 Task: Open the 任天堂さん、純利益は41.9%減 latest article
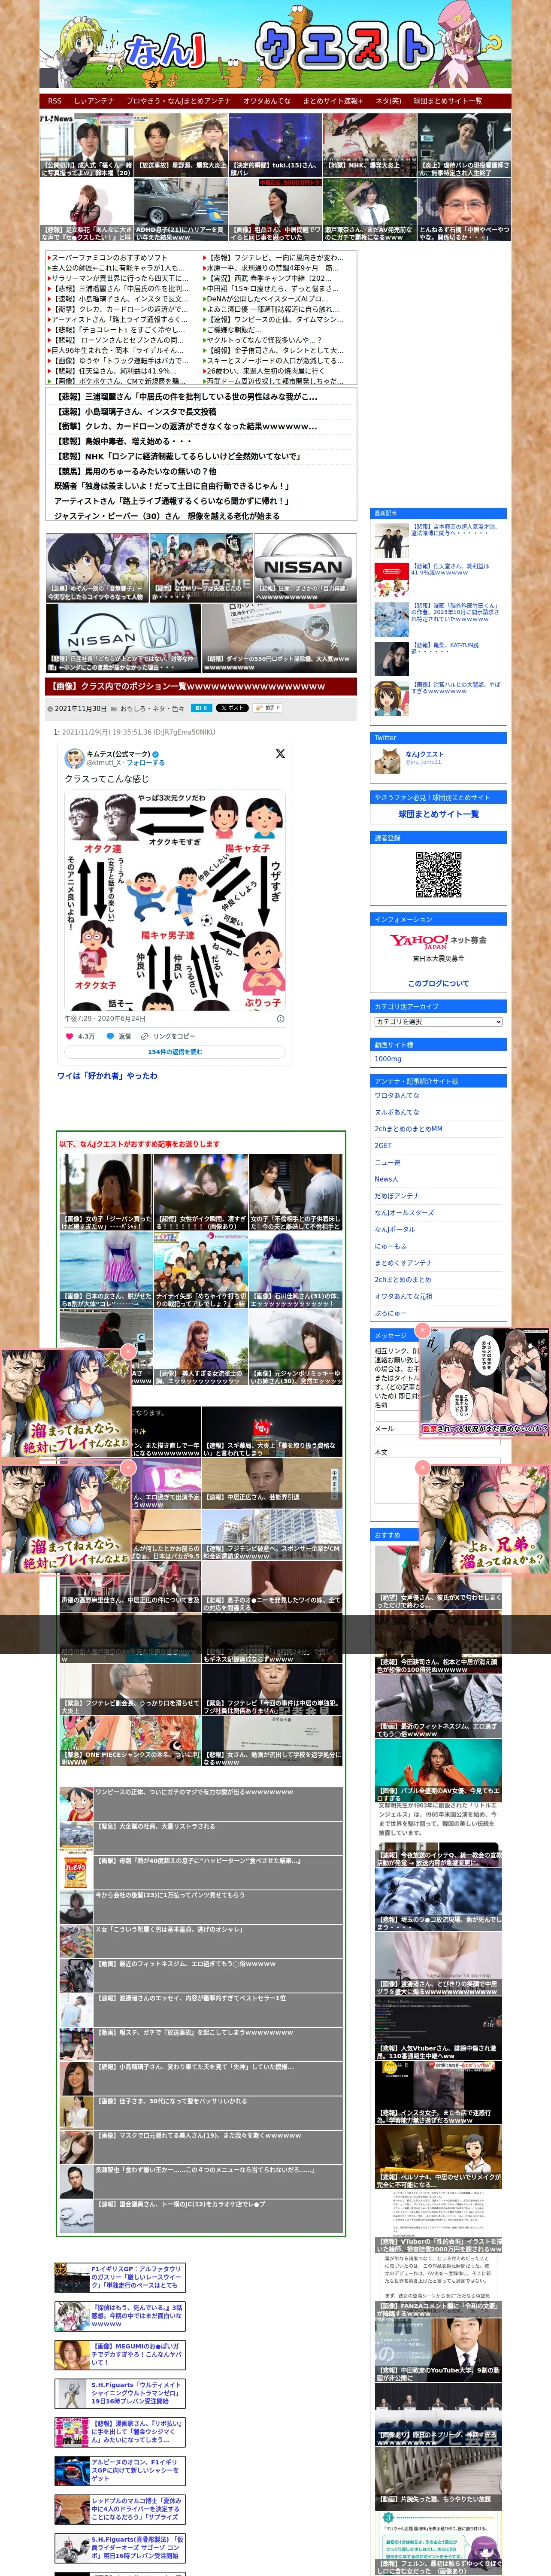click(x=451, y=569)
